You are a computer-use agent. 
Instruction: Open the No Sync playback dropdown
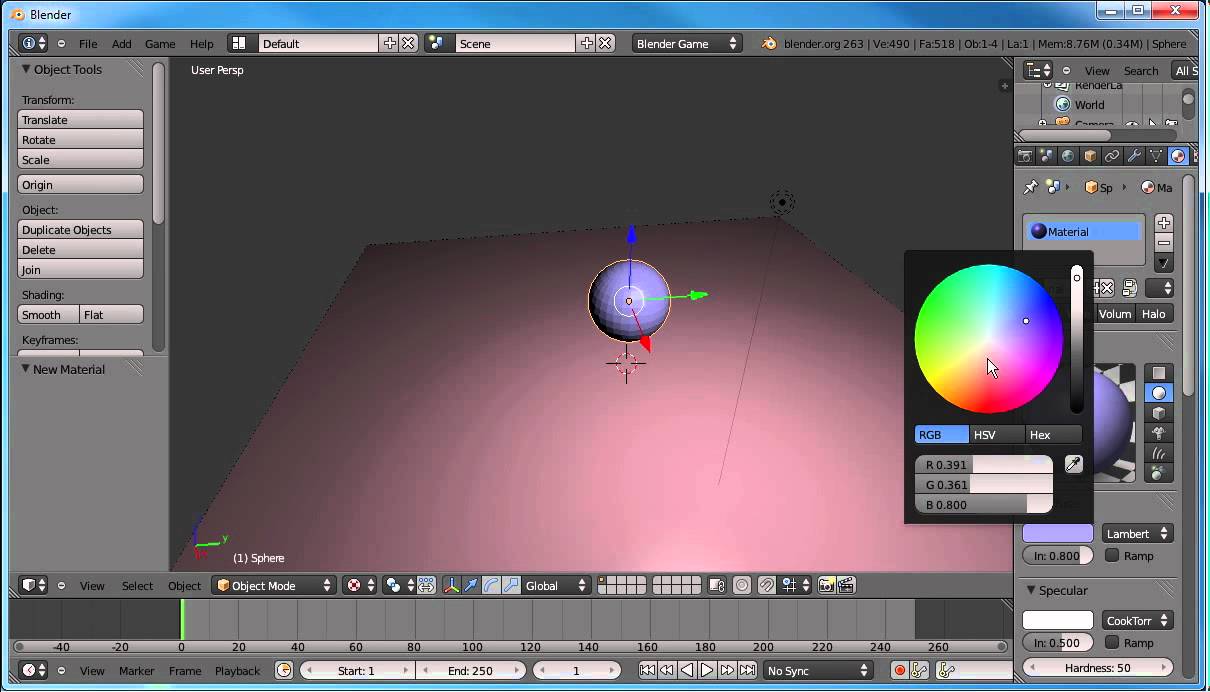coord(818,670)
